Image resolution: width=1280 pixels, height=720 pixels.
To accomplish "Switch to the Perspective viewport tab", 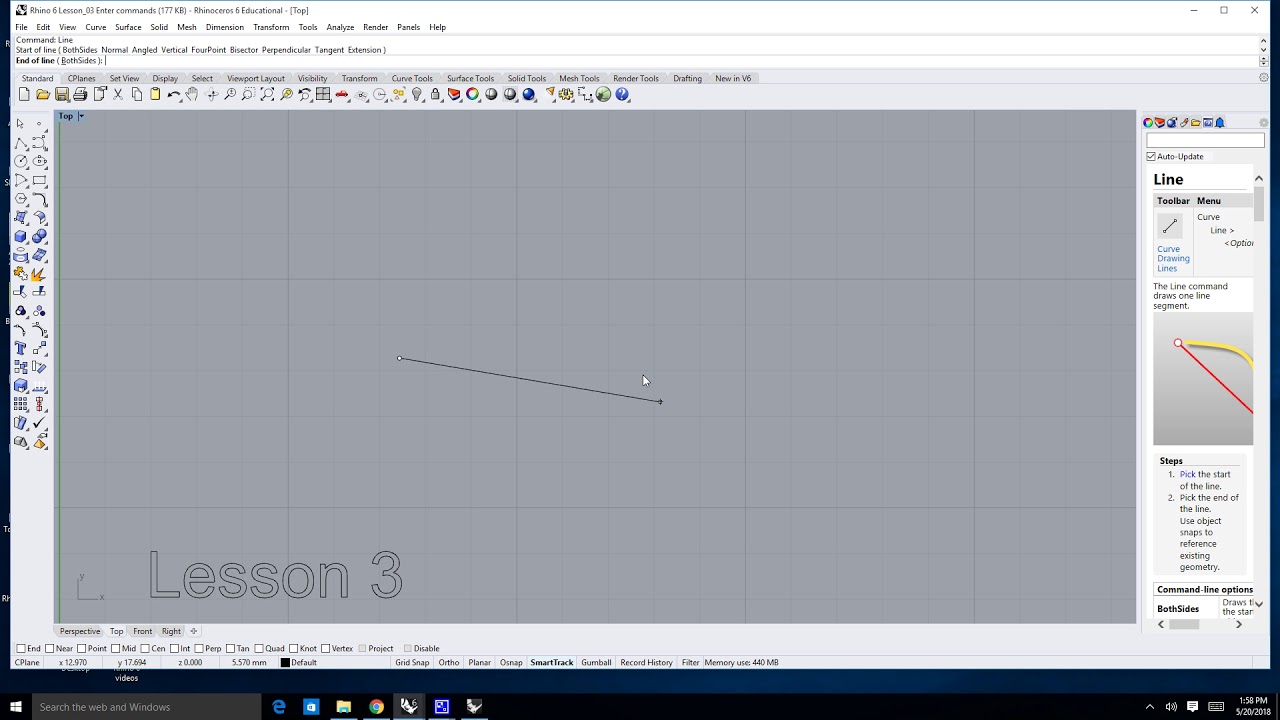I will [x=80, y=631].
